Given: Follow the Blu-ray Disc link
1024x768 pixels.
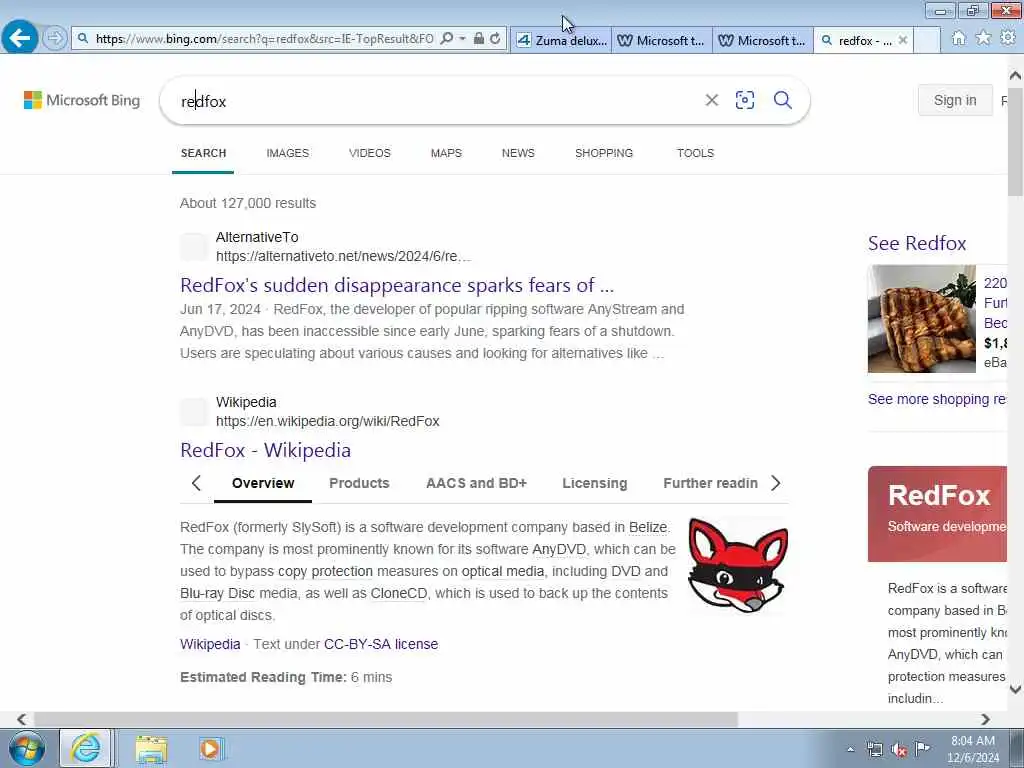Looking at the screenshot, I should click(x=217, y=594).
